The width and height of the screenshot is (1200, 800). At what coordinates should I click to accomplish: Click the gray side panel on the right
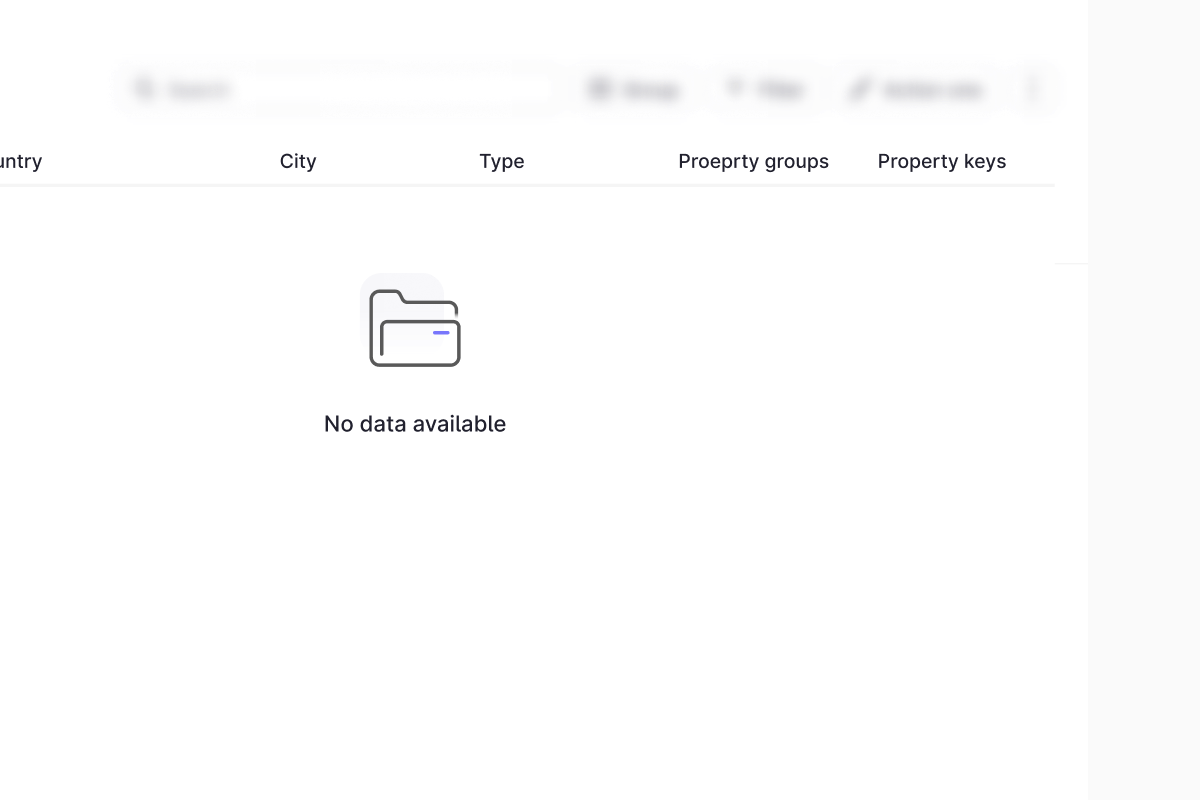[1144, 400]
